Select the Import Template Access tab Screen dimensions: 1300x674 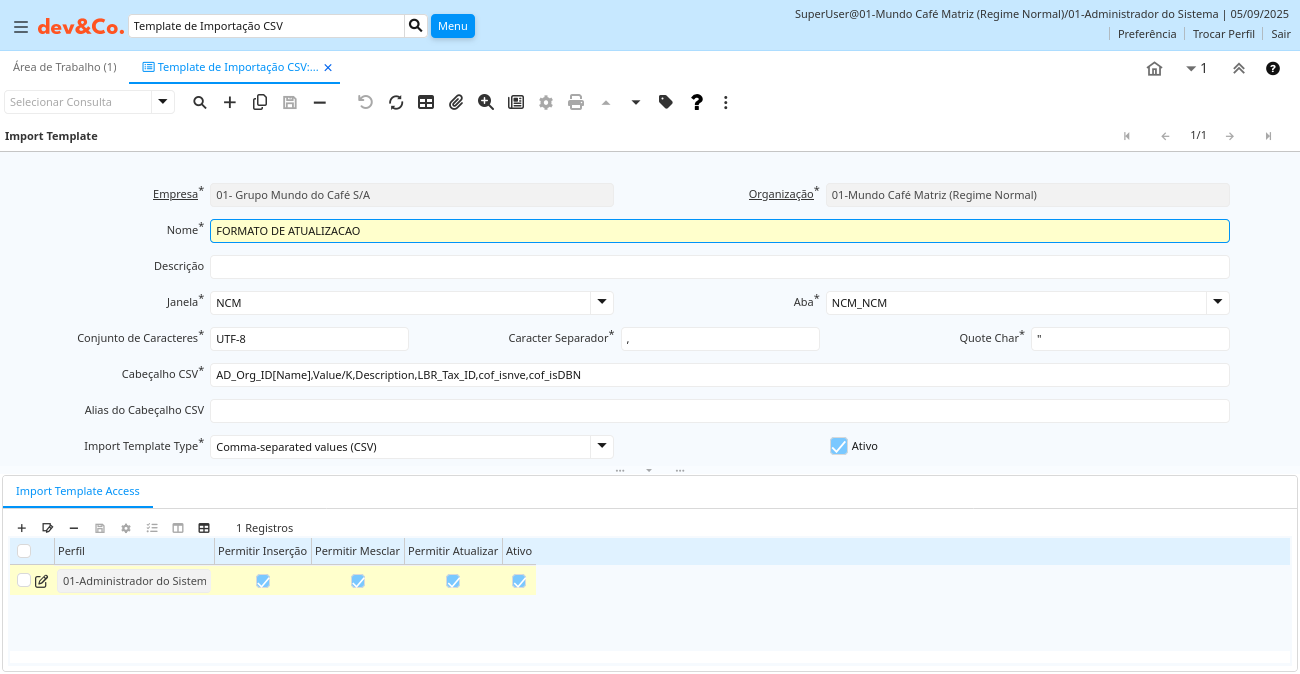(x=78, y=491)
